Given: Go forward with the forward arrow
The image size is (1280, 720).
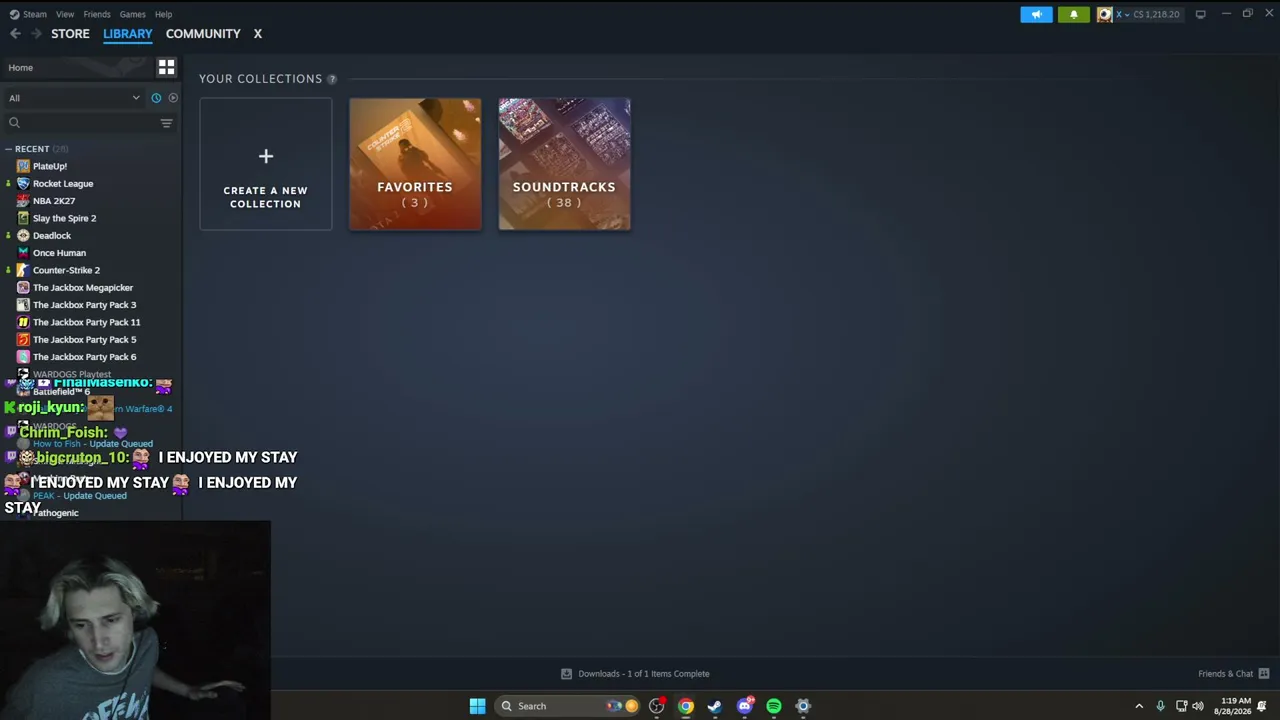Looking at the screenshot, I should tap(36, 34).
